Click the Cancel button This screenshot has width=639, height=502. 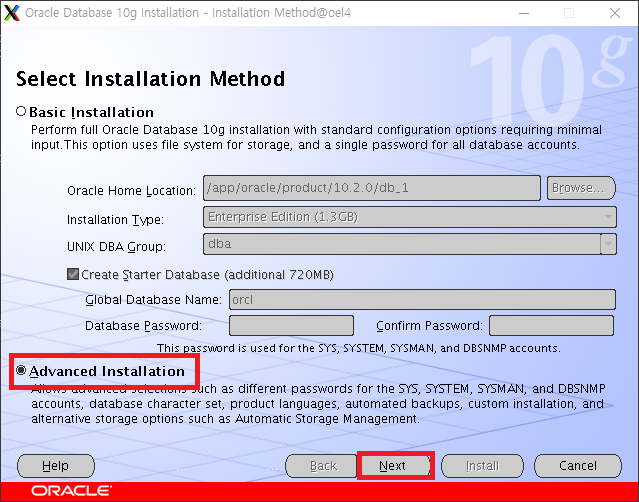tap(577, 466)
